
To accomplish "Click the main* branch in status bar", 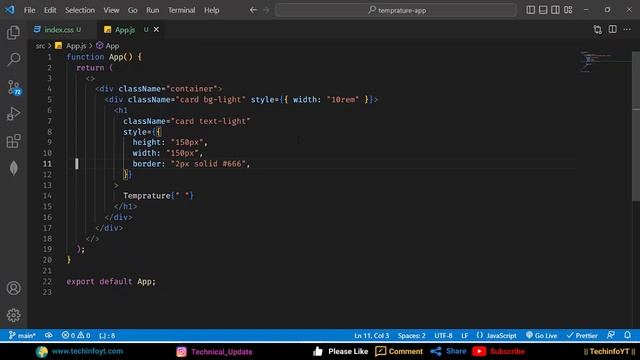I will point(22,336).
